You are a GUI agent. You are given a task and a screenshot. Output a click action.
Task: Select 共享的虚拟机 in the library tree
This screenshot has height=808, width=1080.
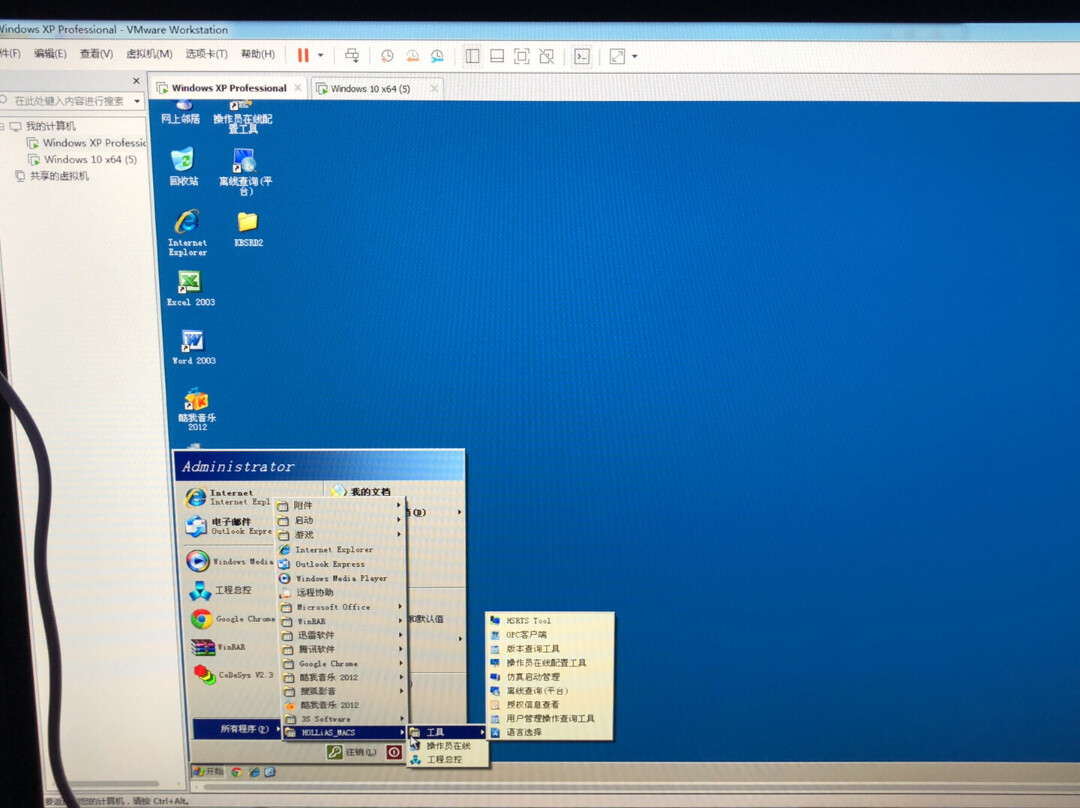[52, 176]
